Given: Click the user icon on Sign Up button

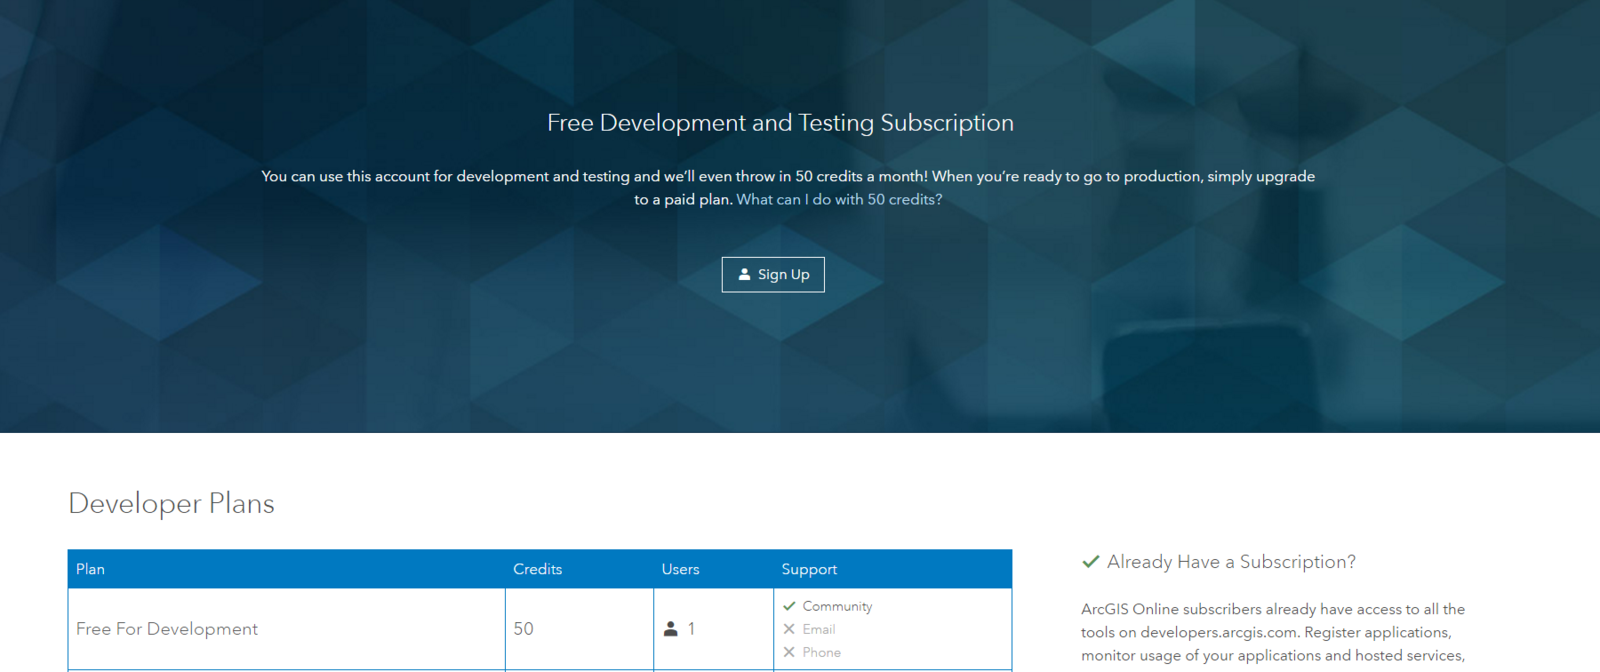Looking at the screenshot, I should (744, 274).
